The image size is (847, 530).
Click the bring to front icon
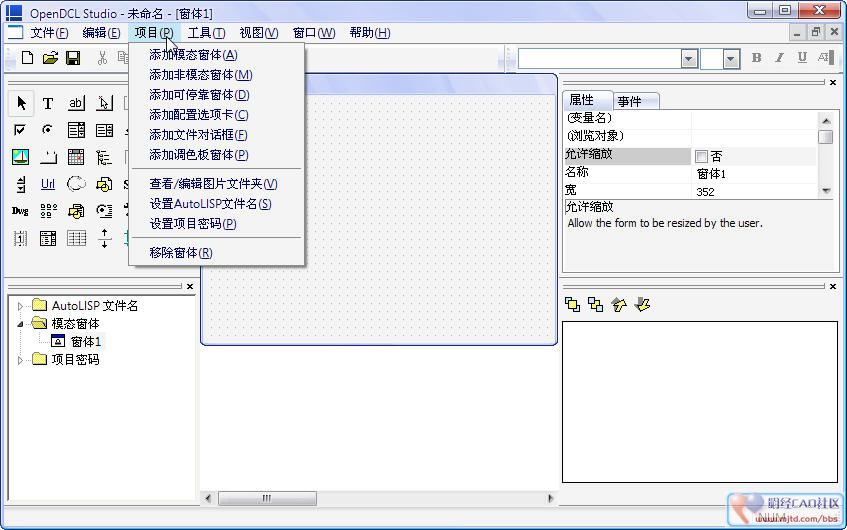(x=573, y=305)
